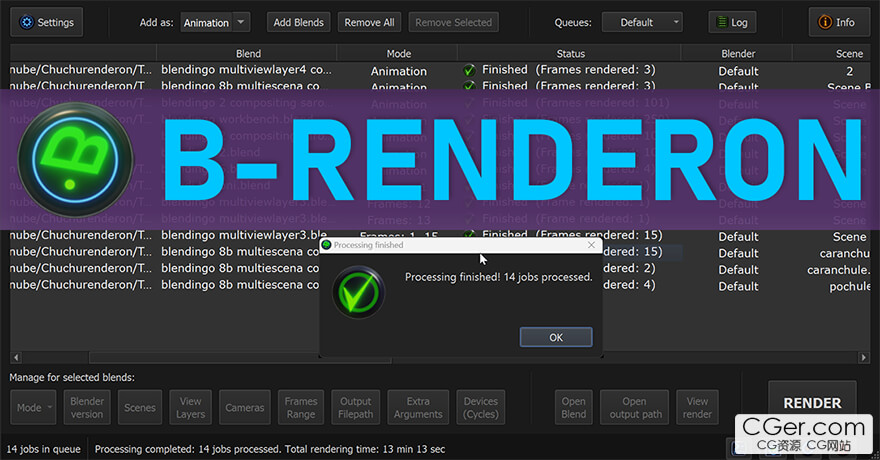This screenshot has height=460, width=880.
Task: Click scene cell 'caranchu' in the table
Action: coord(844,253)
